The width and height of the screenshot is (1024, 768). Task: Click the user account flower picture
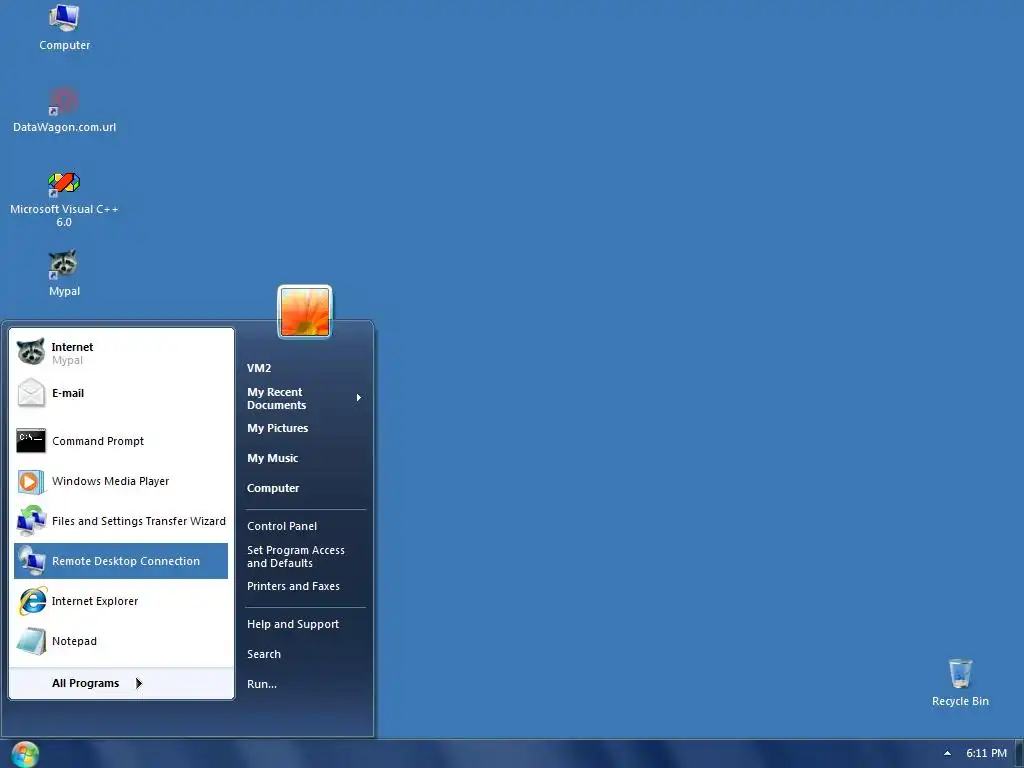305,312
